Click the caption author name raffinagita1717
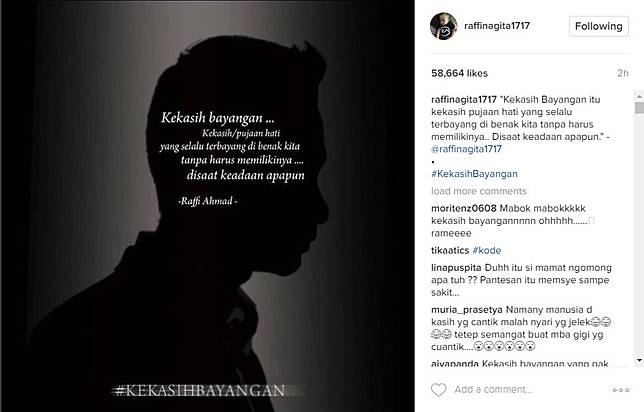The image size is (644, 412). [464, 99]
